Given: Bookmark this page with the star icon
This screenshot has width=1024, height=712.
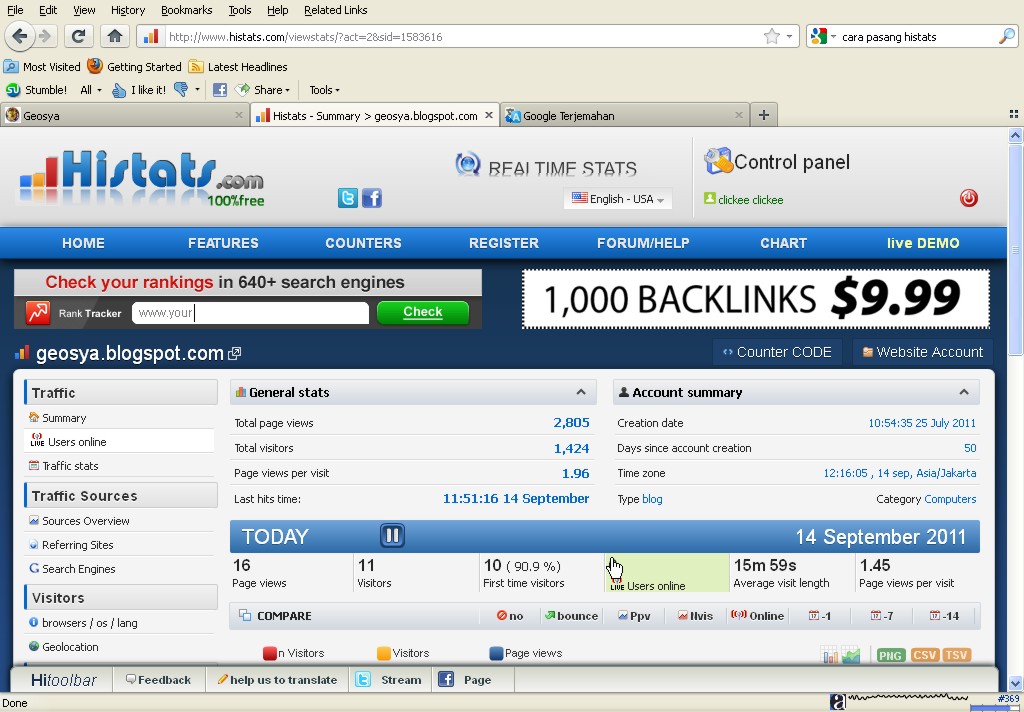Looking at the screenshot, I should pos(771,37).
